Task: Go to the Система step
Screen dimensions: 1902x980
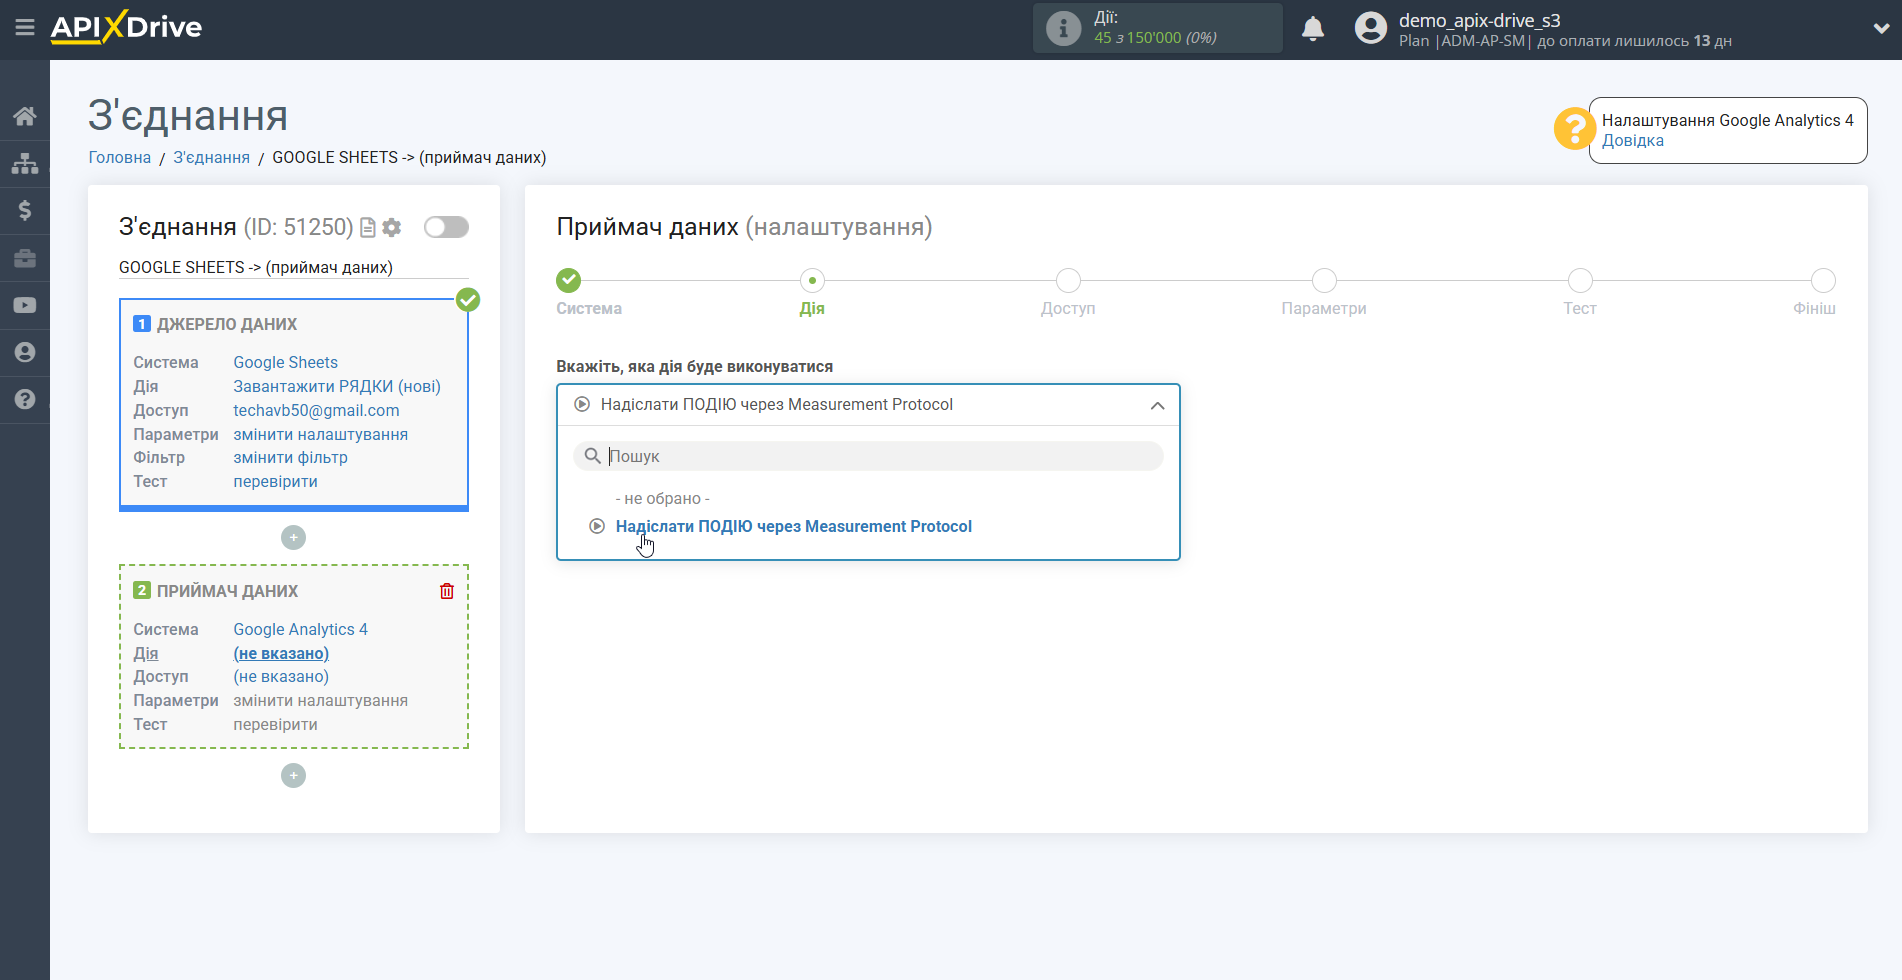Action: 569,280
